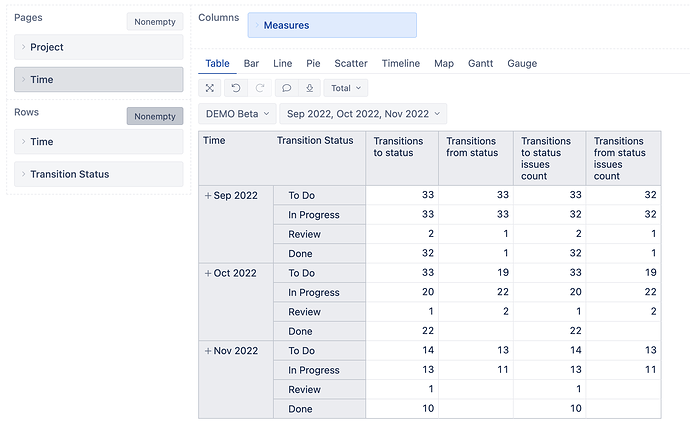Click the redo arrow icon
This screenshot has height=441, width=690.
[x=260, y=88]
